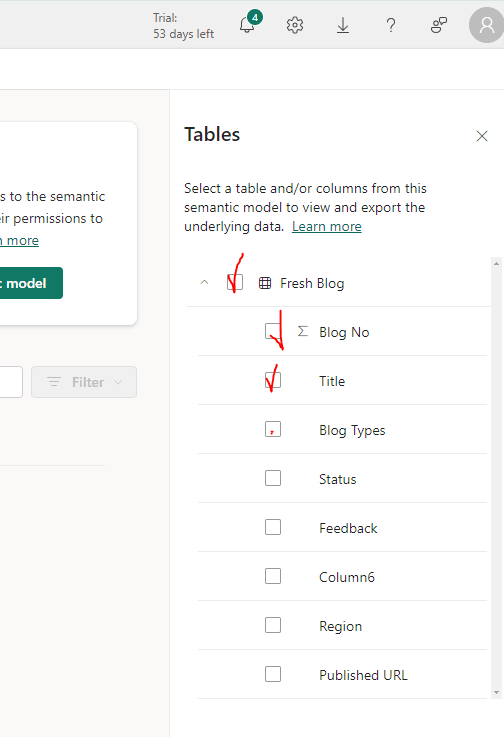The width and height of the screenshot is (504, 737).
Task: Select the Blog Types checkbox
Action: [x=273, y=429]
